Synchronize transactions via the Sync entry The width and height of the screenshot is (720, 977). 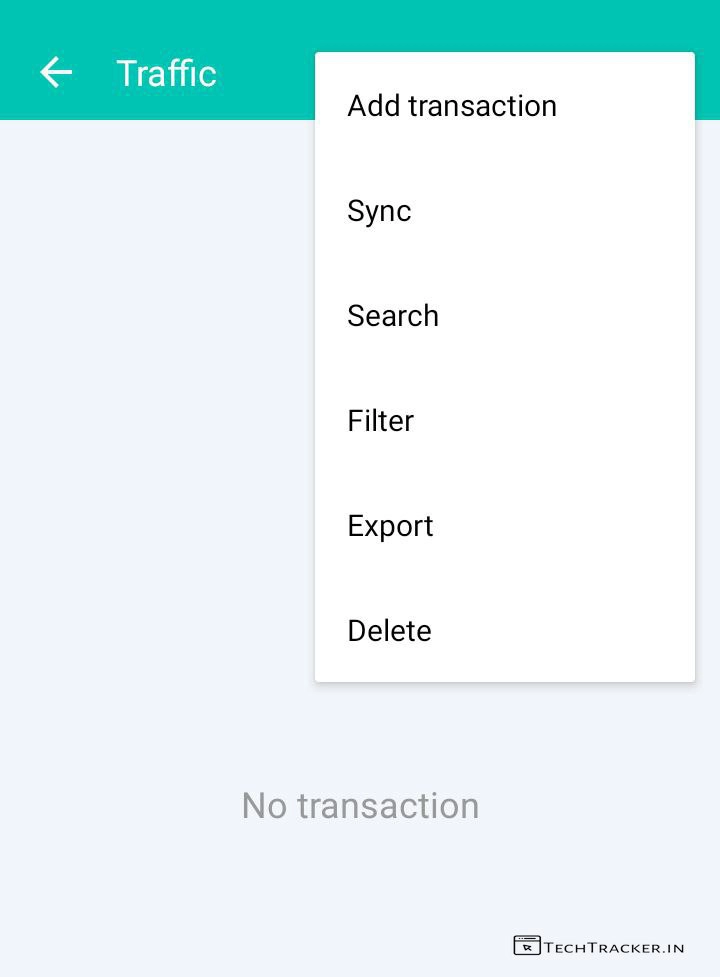[x=379, y=211]
